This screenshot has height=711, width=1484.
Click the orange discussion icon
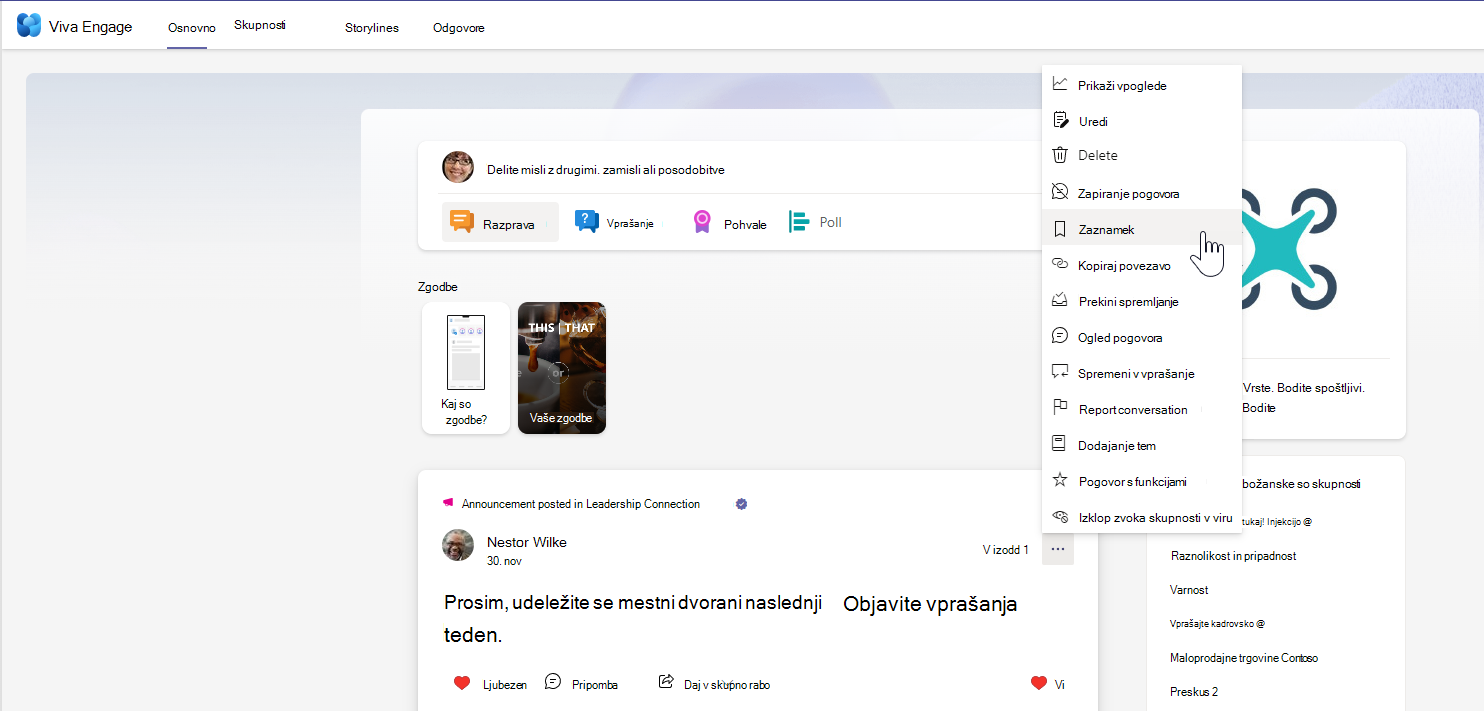point(462,221)
